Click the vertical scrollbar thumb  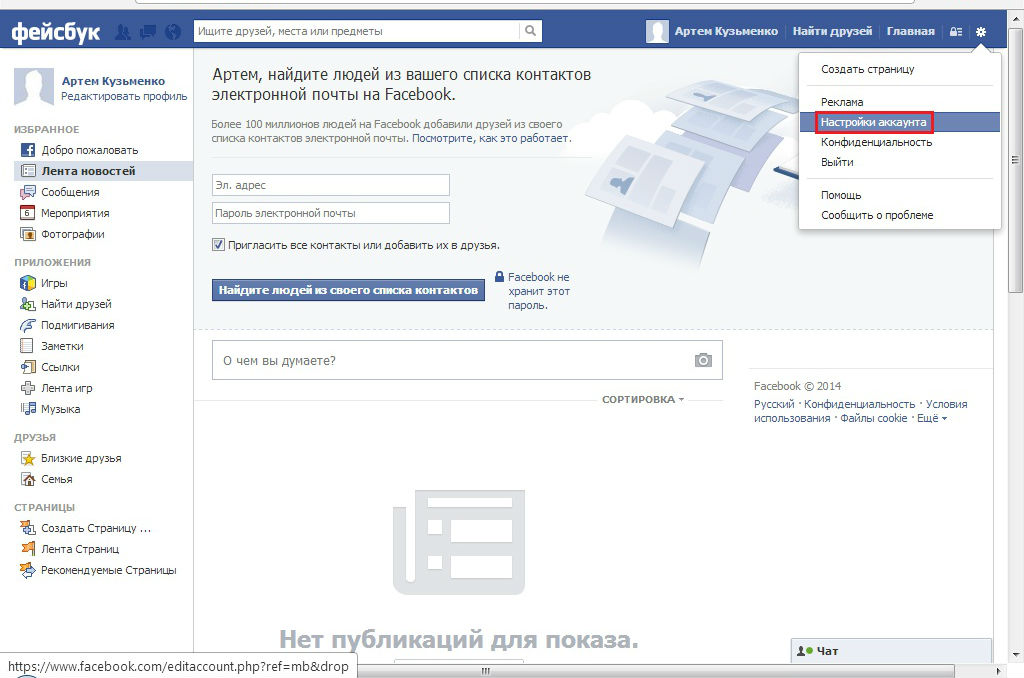(x=1015, y=160)
